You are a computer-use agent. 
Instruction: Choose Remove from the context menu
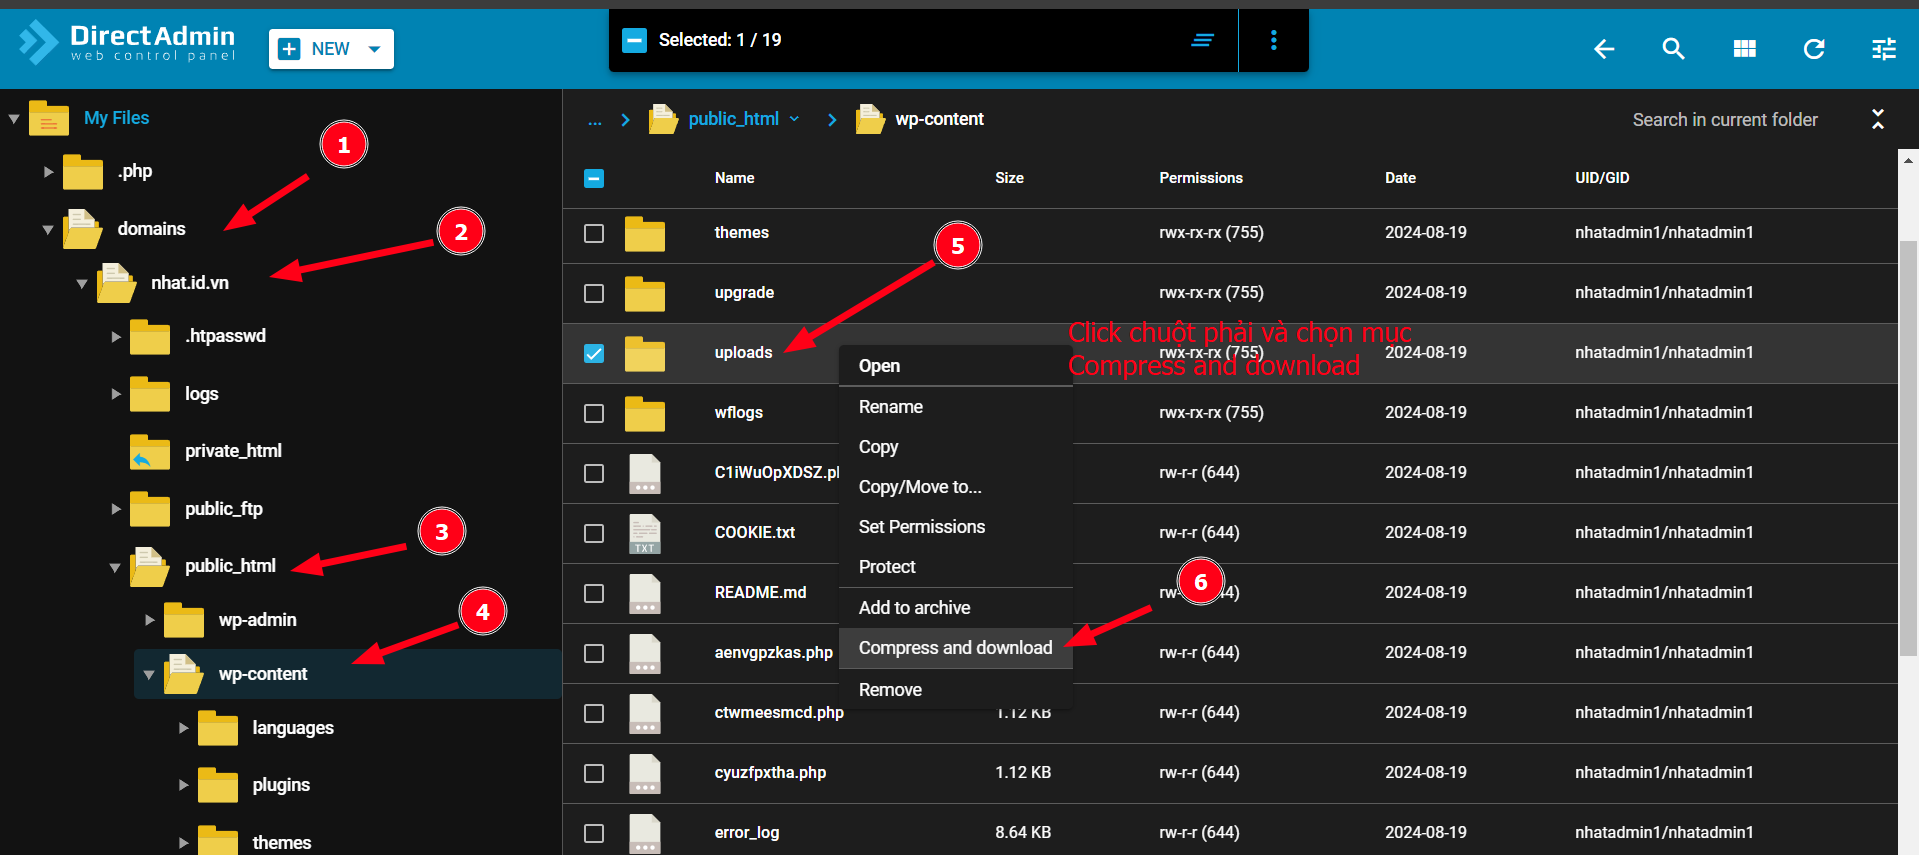956,690
